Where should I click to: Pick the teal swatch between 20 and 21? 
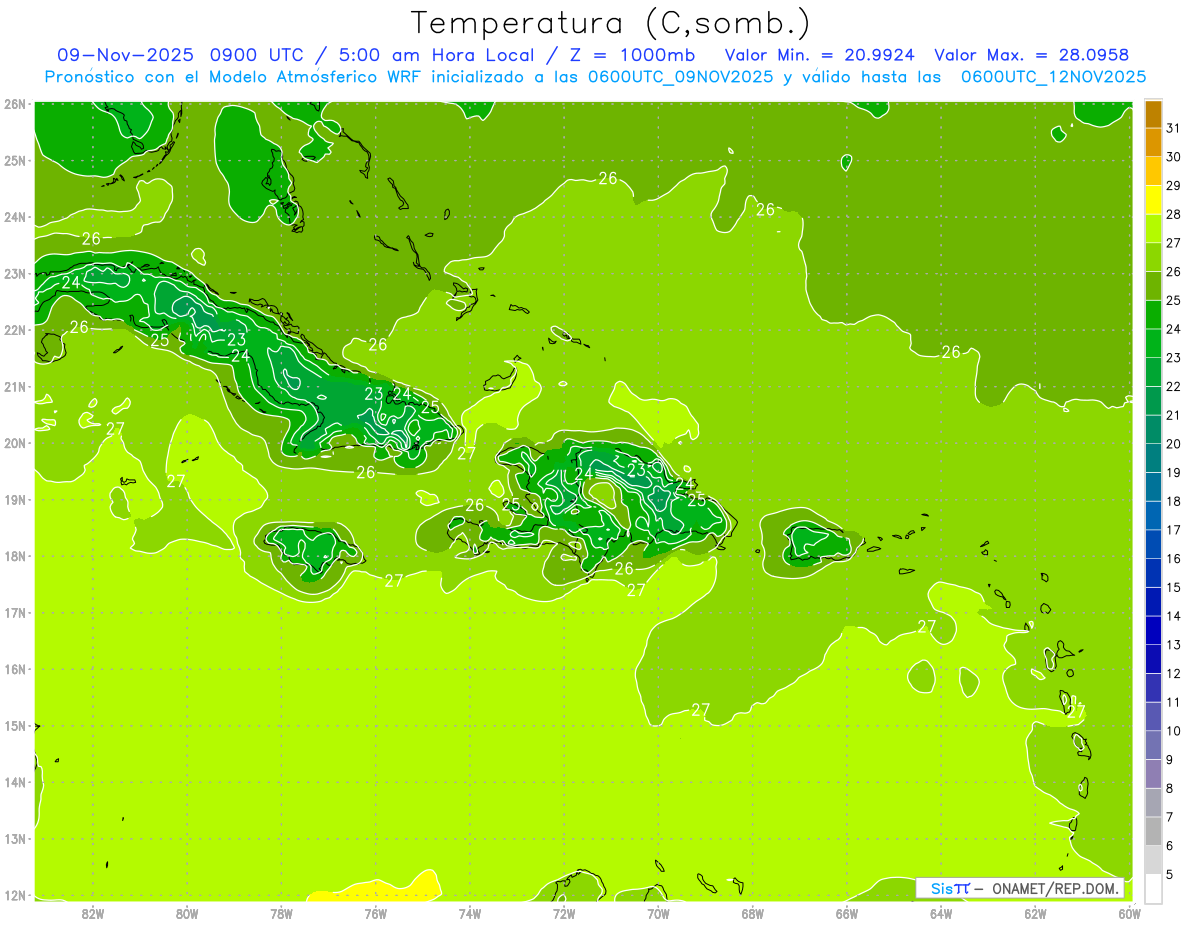click(1153, 430)
